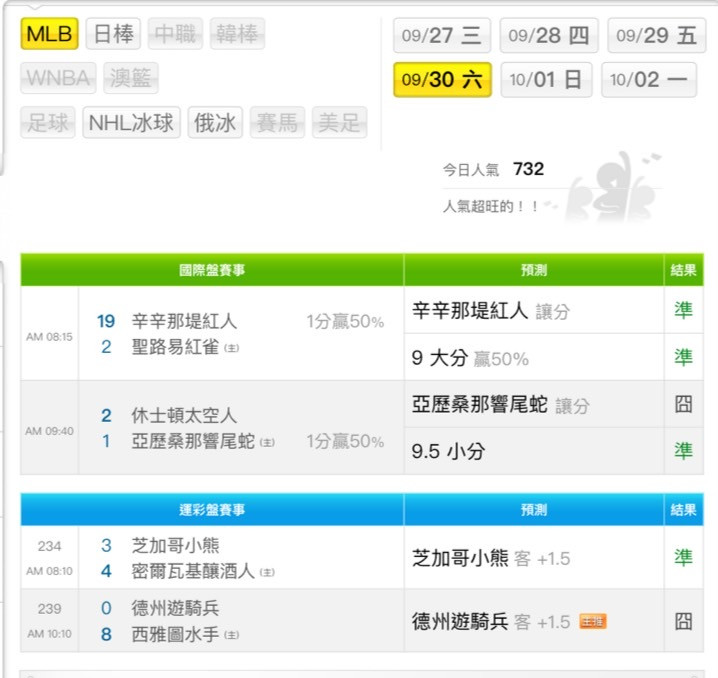Click team name 聖路易紅雀
This screenshot has height=678, width=718.
pyautogui.click(x=175, y=347)
